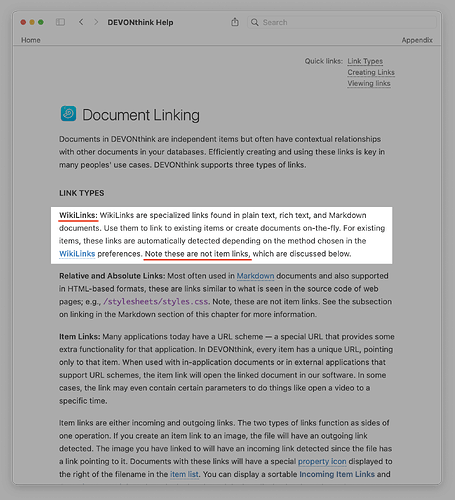
Task: Open the property icon link
Action: [322, 461]
